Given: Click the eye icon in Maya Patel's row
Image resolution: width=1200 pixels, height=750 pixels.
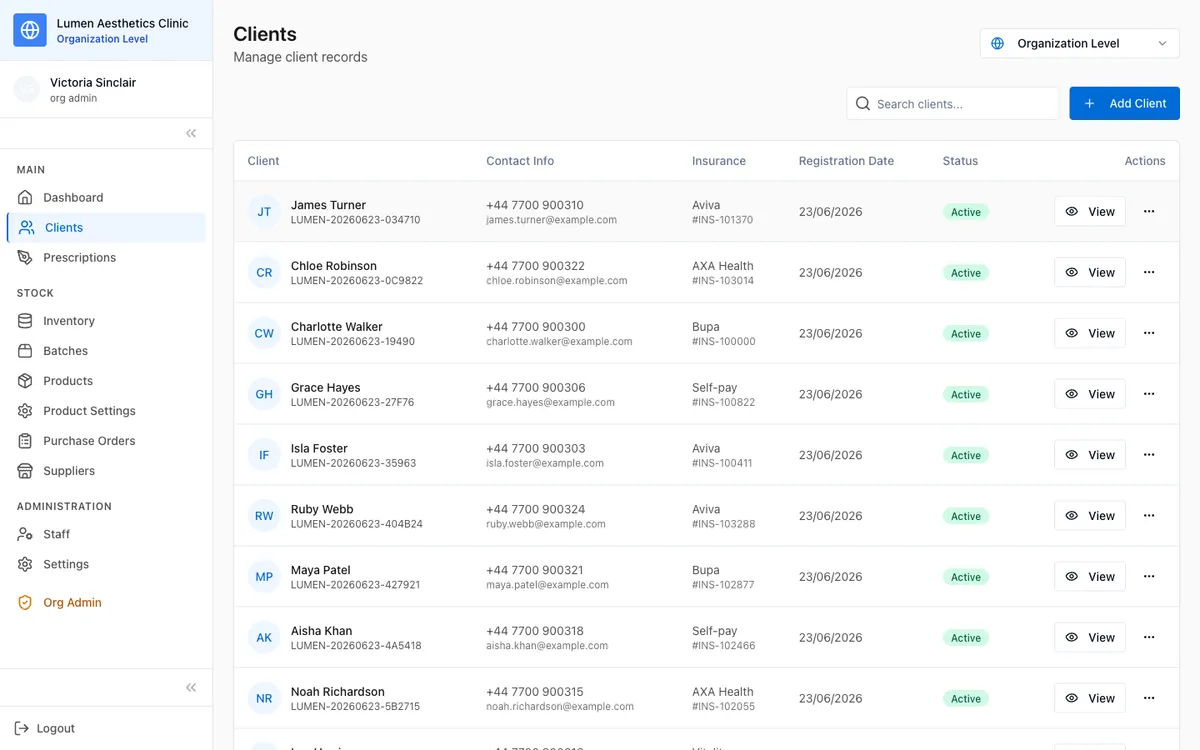Looking at the screenshot, I should [1072, 577].
